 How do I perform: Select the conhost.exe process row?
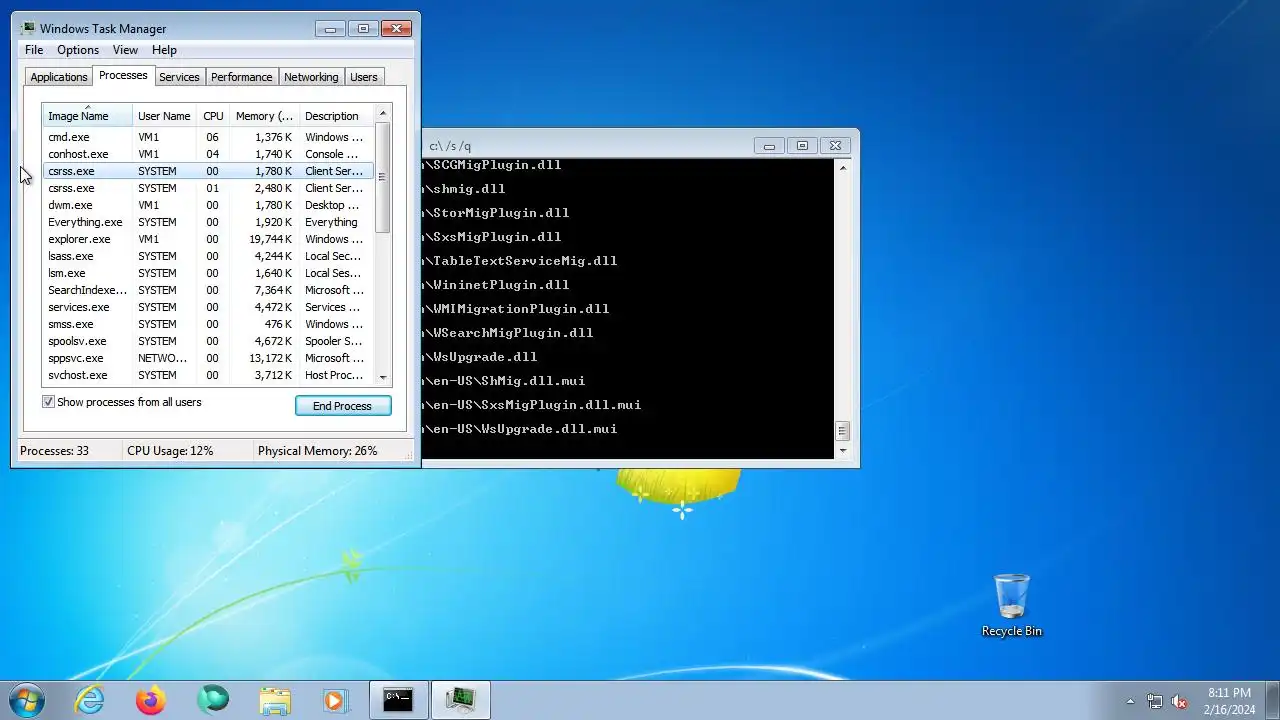pyautogui.click(x=208, y=154)
